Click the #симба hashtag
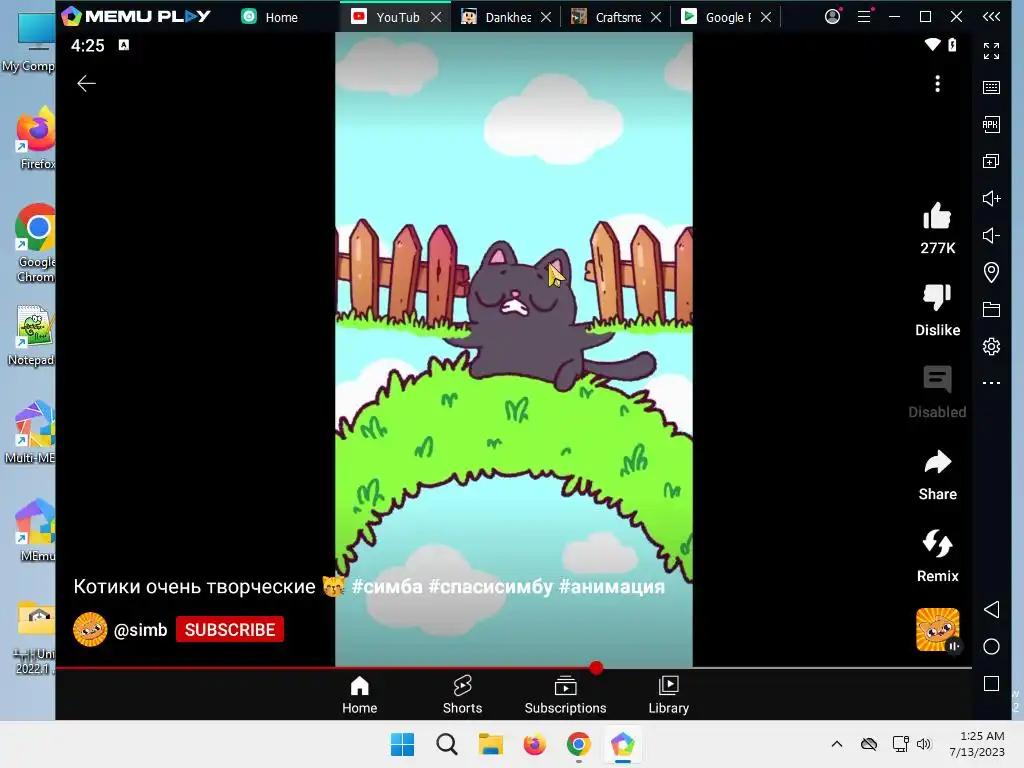This screenshot has height=768, width=1024. coord(387,586)
